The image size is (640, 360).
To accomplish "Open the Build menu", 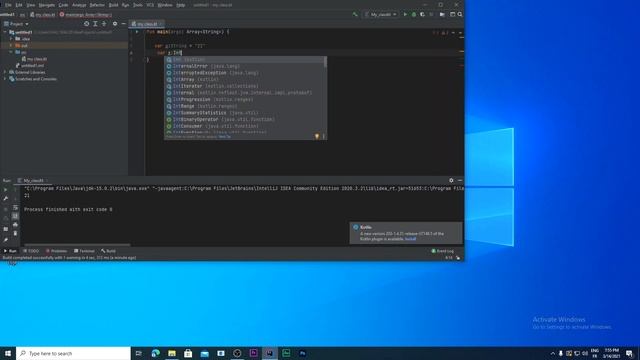I will coord(113,5).
